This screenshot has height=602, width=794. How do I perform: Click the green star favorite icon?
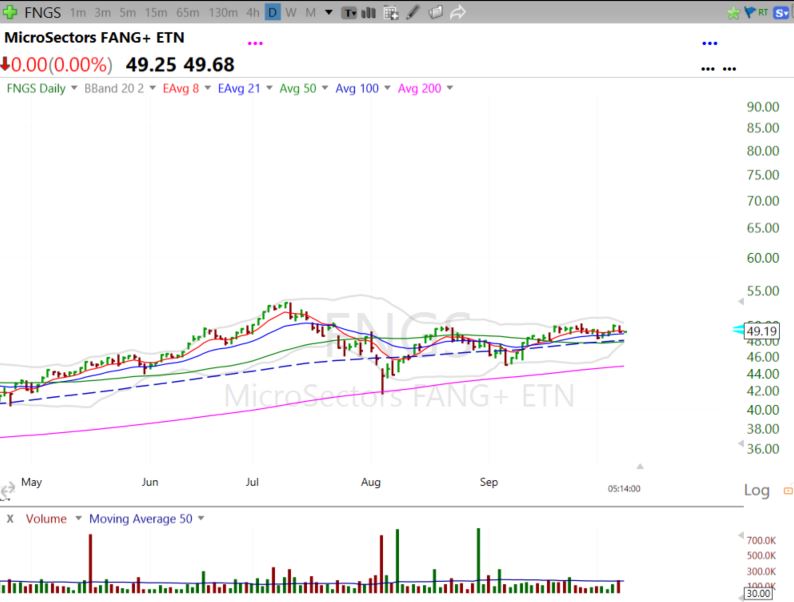click(x=733, y=13)
